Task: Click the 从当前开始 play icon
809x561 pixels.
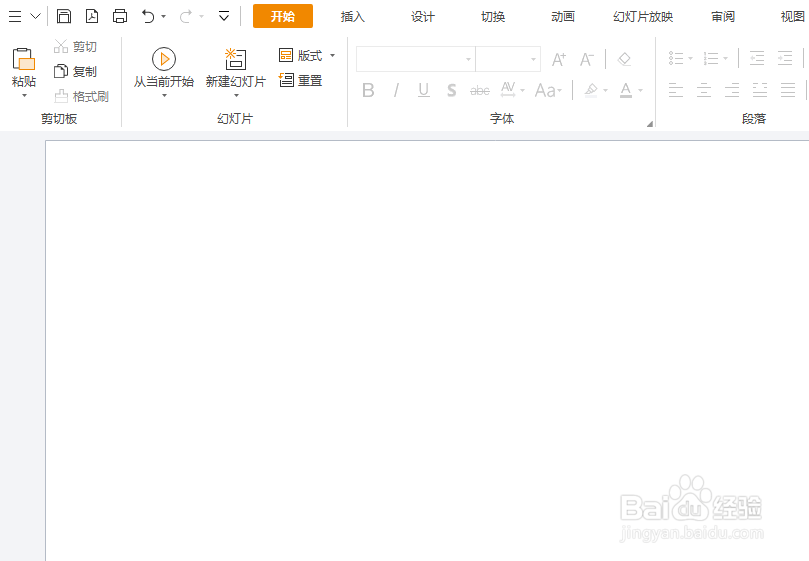Action: [164, 59]
